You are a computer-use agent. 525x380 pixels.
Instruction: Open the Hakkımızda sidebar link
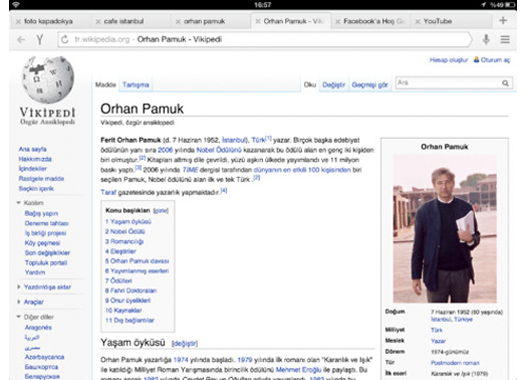click(35, 159)
